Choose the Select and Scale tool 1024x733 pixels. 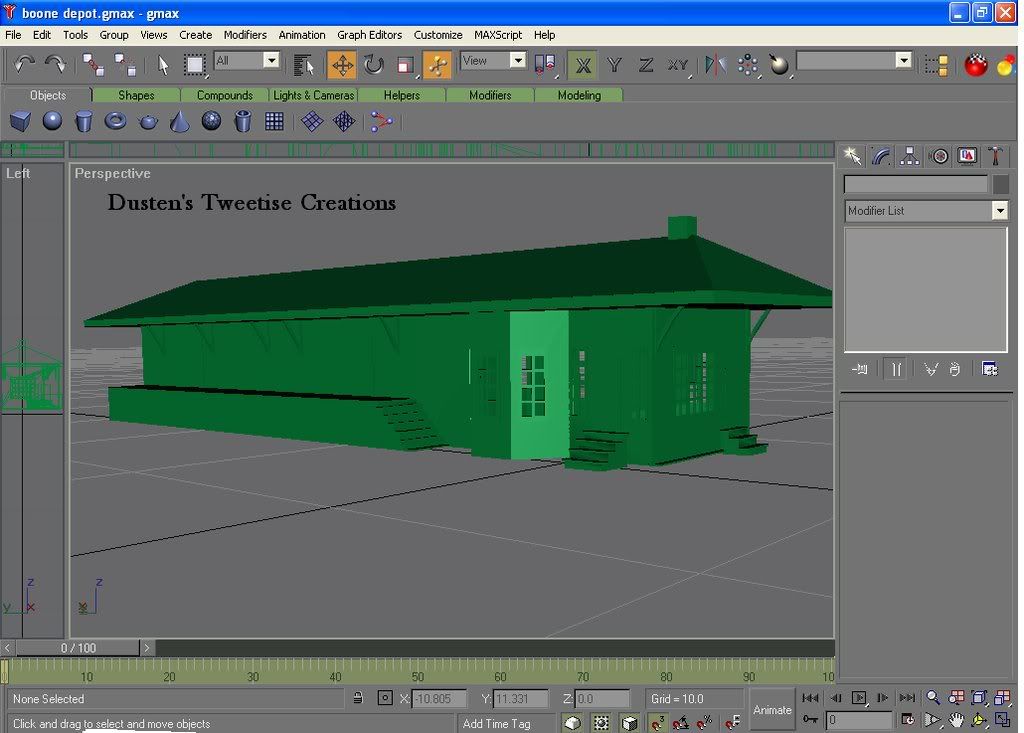(x=406, y=65)
